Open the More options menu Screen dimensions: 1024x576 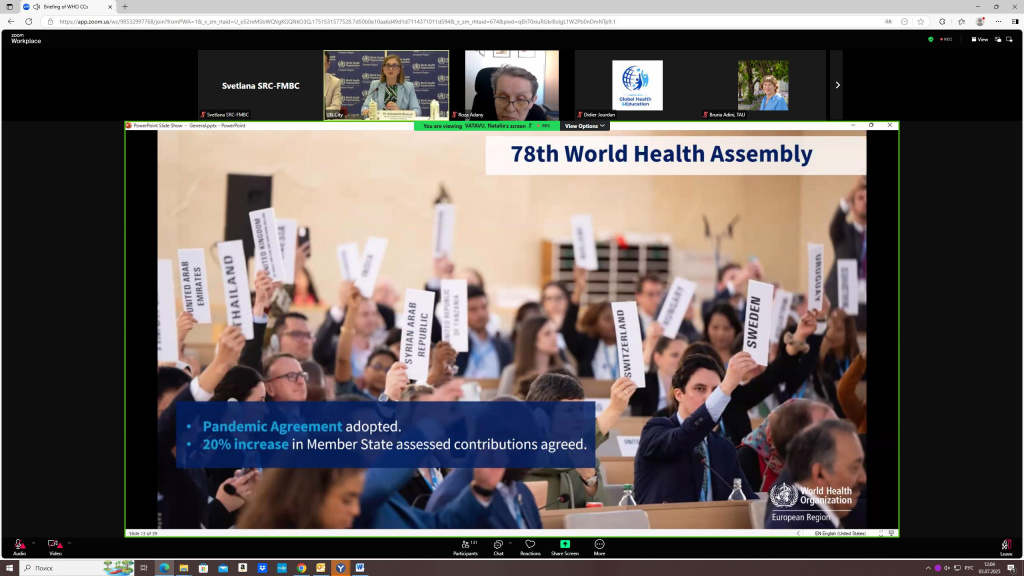tap(599, 545)
